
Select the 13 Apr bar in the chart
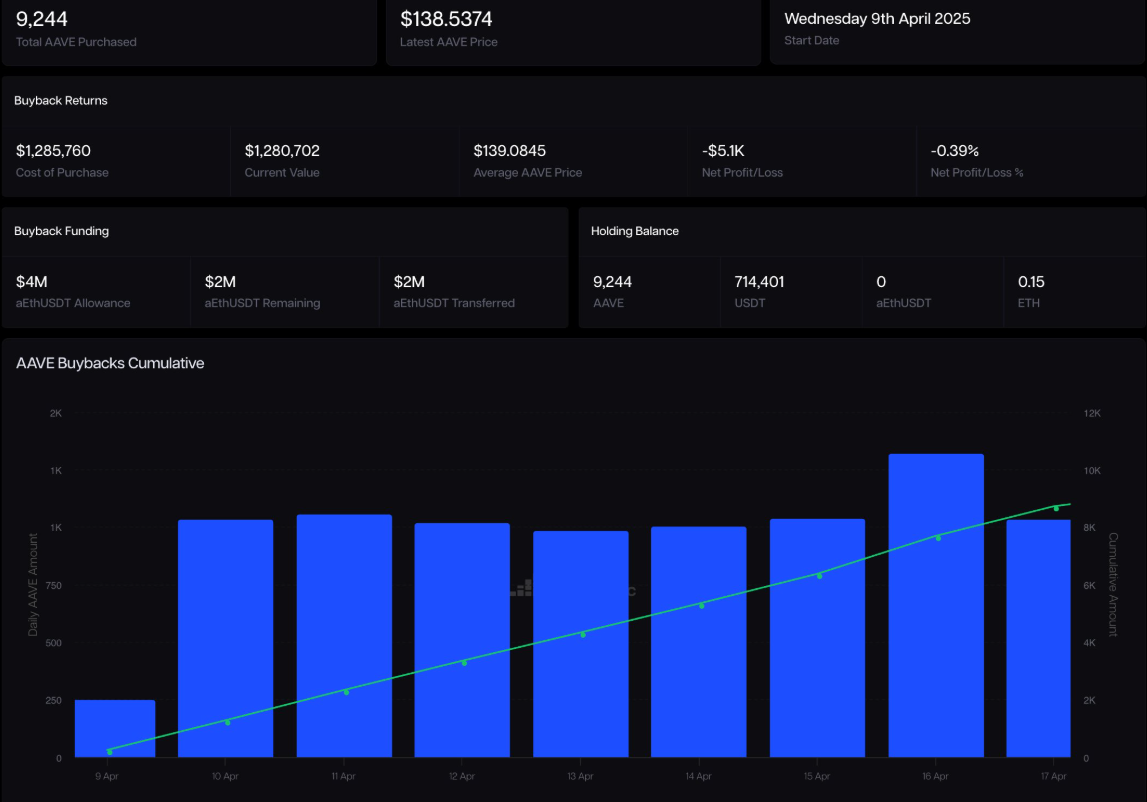[x=580, y=644]
